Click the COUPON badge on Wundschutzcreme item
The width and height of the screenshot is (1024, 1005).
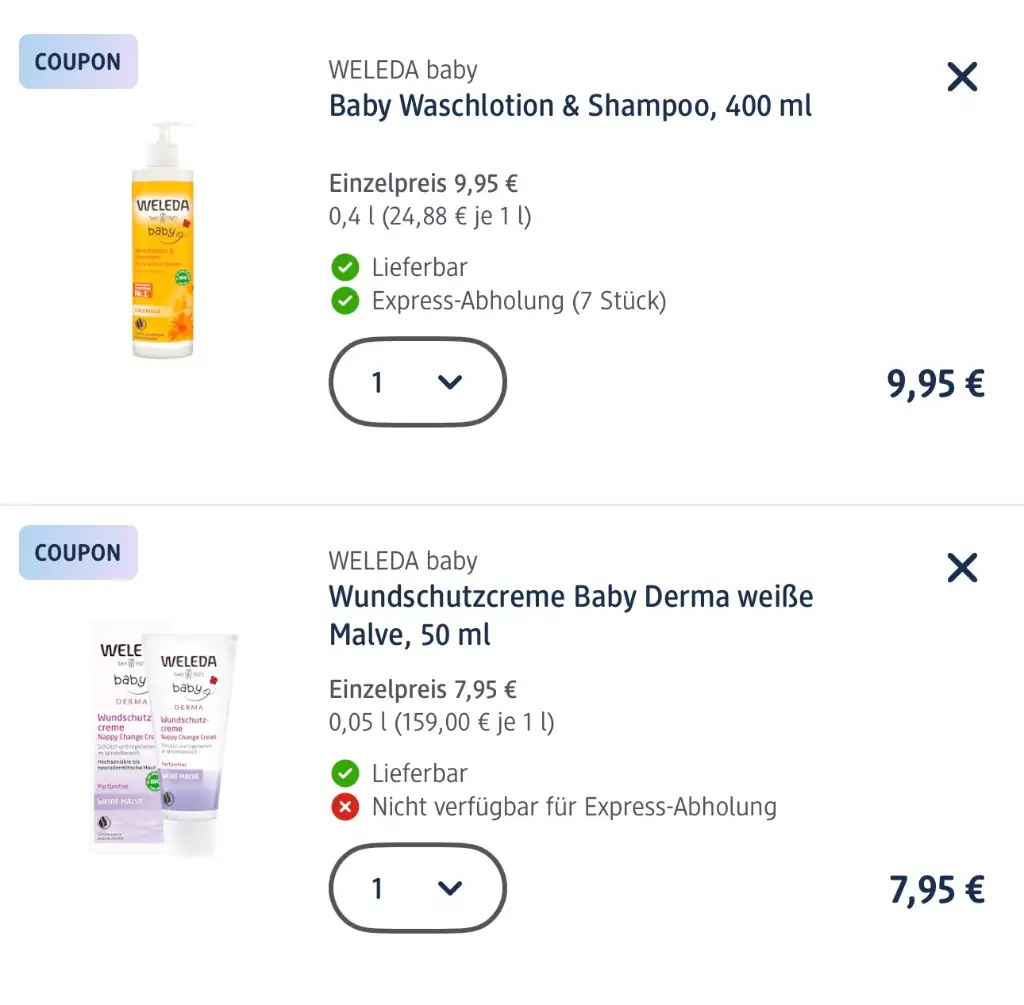click(78, 552)
